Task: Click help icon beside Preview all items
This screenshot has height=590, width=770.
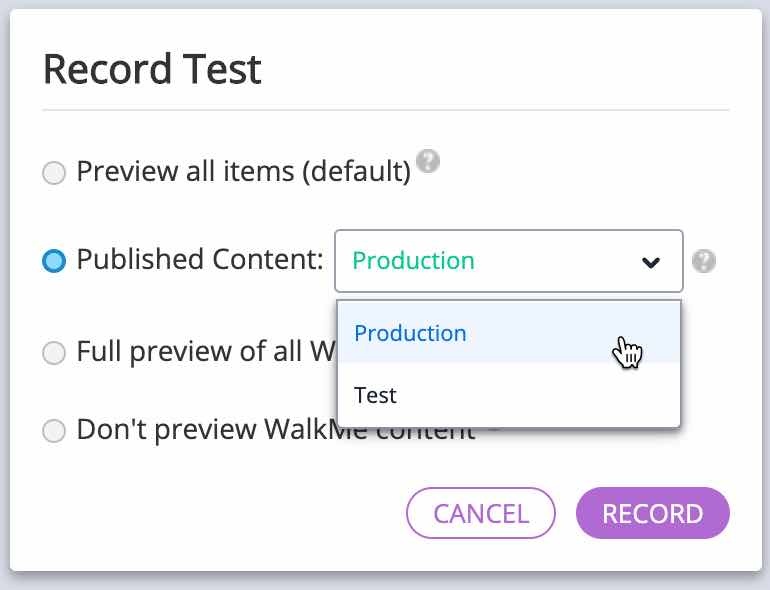Action: [428, 161]
